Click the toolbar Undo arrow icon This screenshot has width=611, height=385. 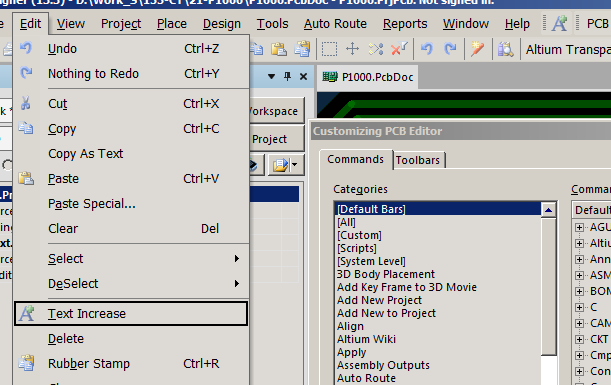(x=427, y=49)
